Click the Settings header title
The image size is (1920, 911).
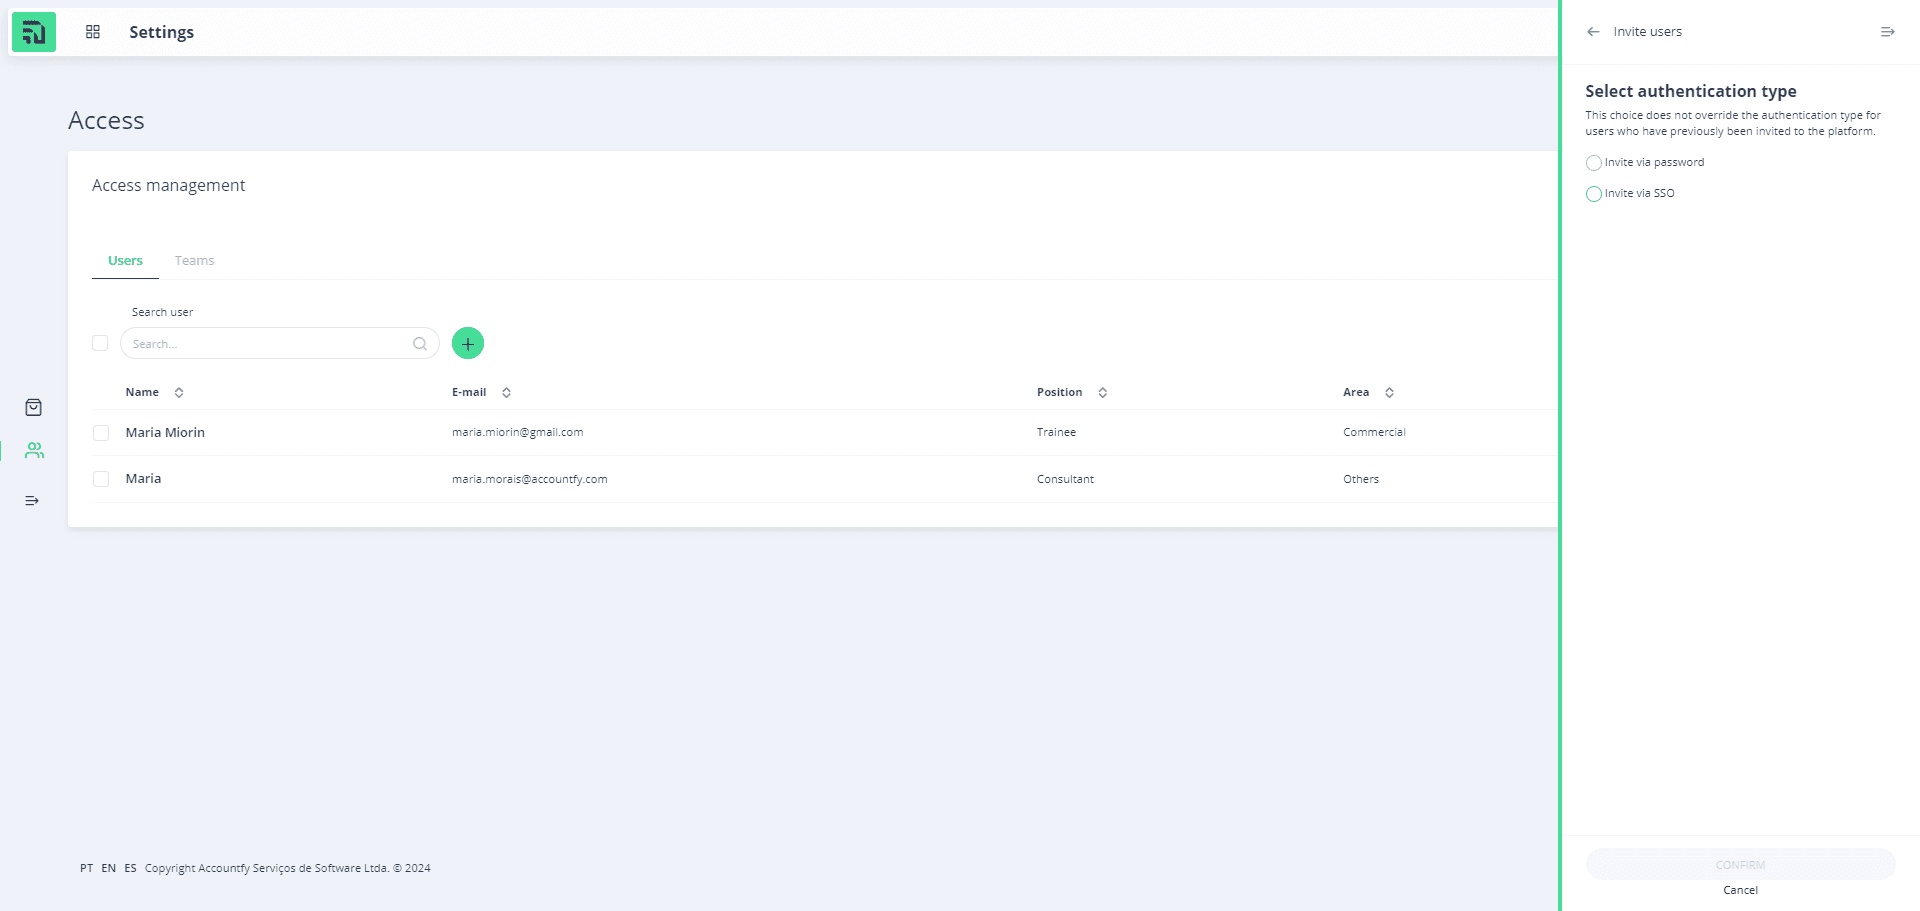(162, 32)
